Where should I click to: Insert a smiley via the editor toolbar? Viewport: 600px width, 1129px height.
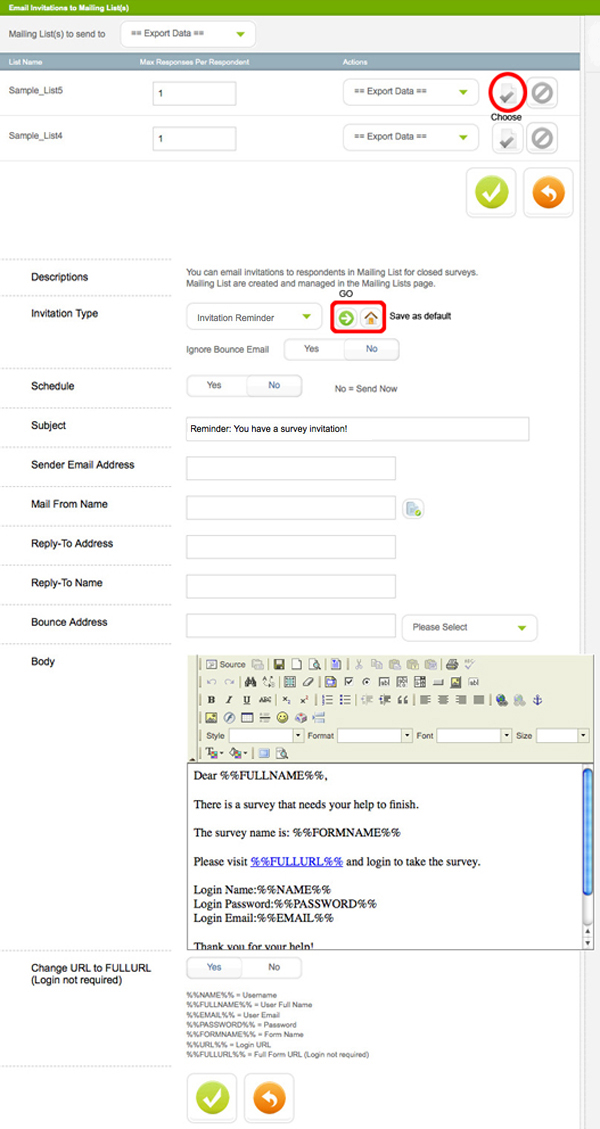[x=283, y=717]
